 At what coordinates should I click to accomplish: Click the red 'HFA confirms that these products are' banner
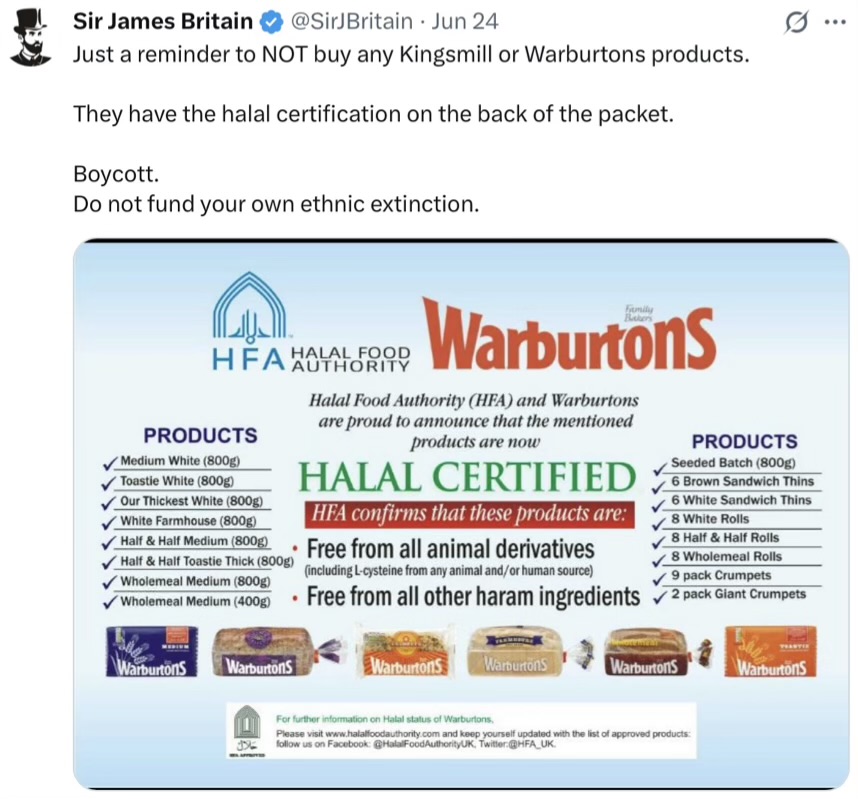[x=469, y=514]
